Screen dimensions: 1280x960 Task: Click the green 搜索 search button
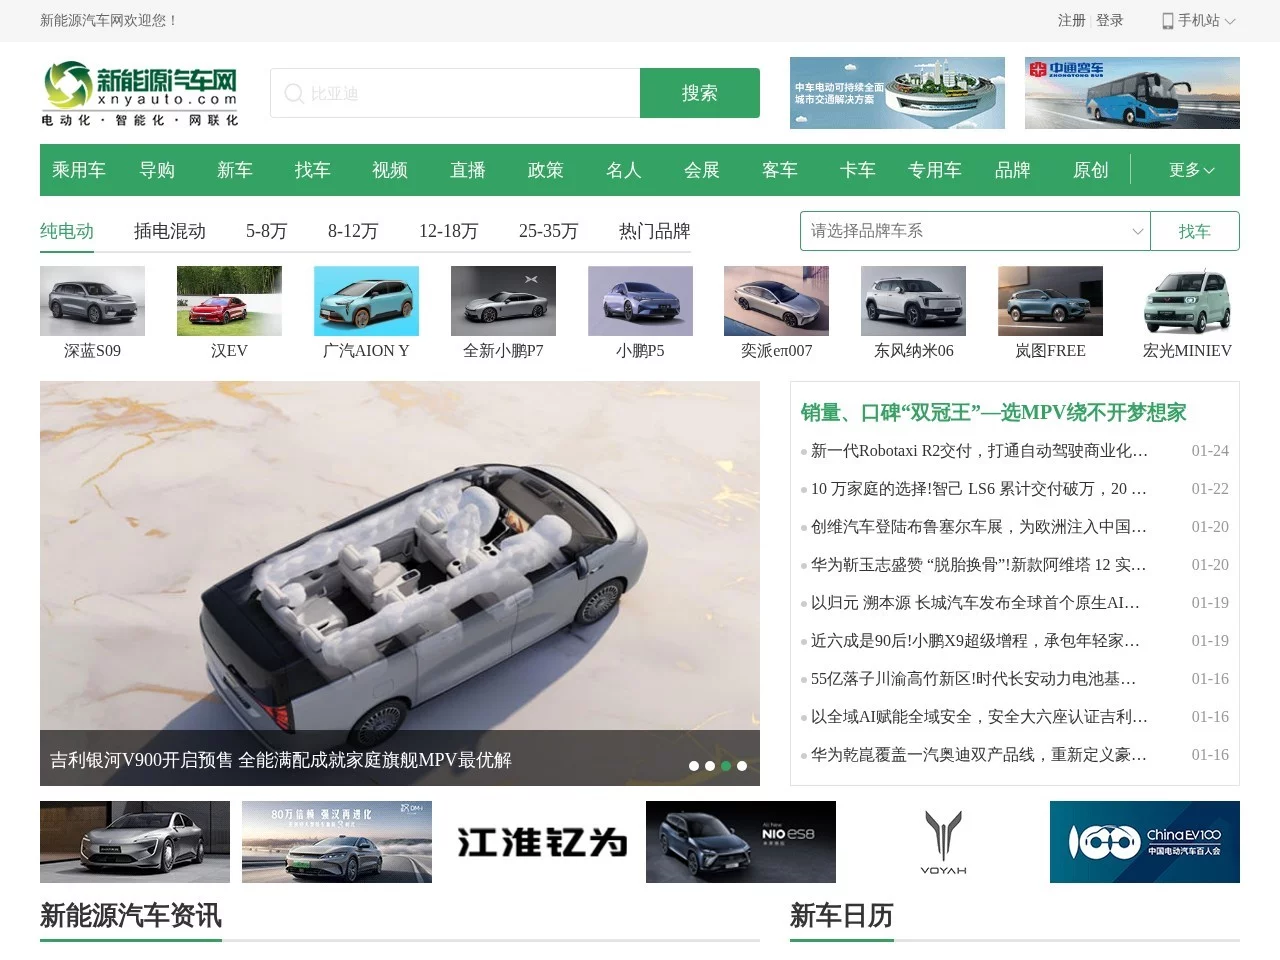coord(699,93)
